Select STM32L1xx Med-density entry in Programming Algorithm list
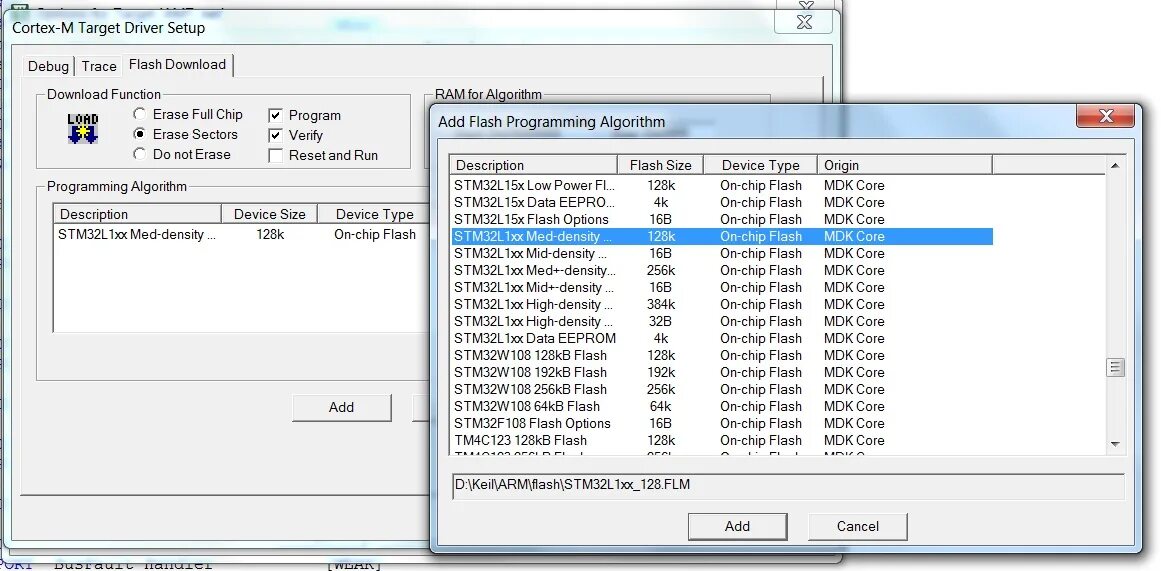The width and height of the screenshot is (1161, 571). coord(242,234)
